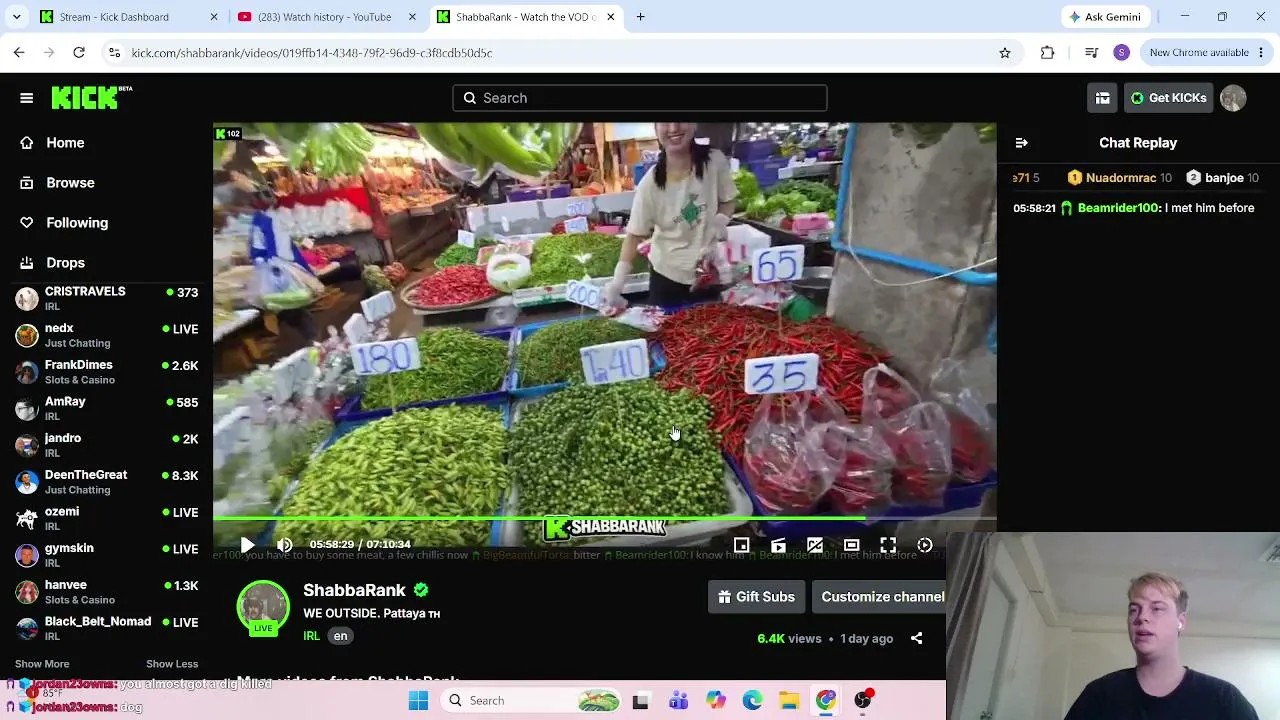Open Drops in the sidebar
The width and height of the screenshot is (1280, 720).
[x=65, y=263]
